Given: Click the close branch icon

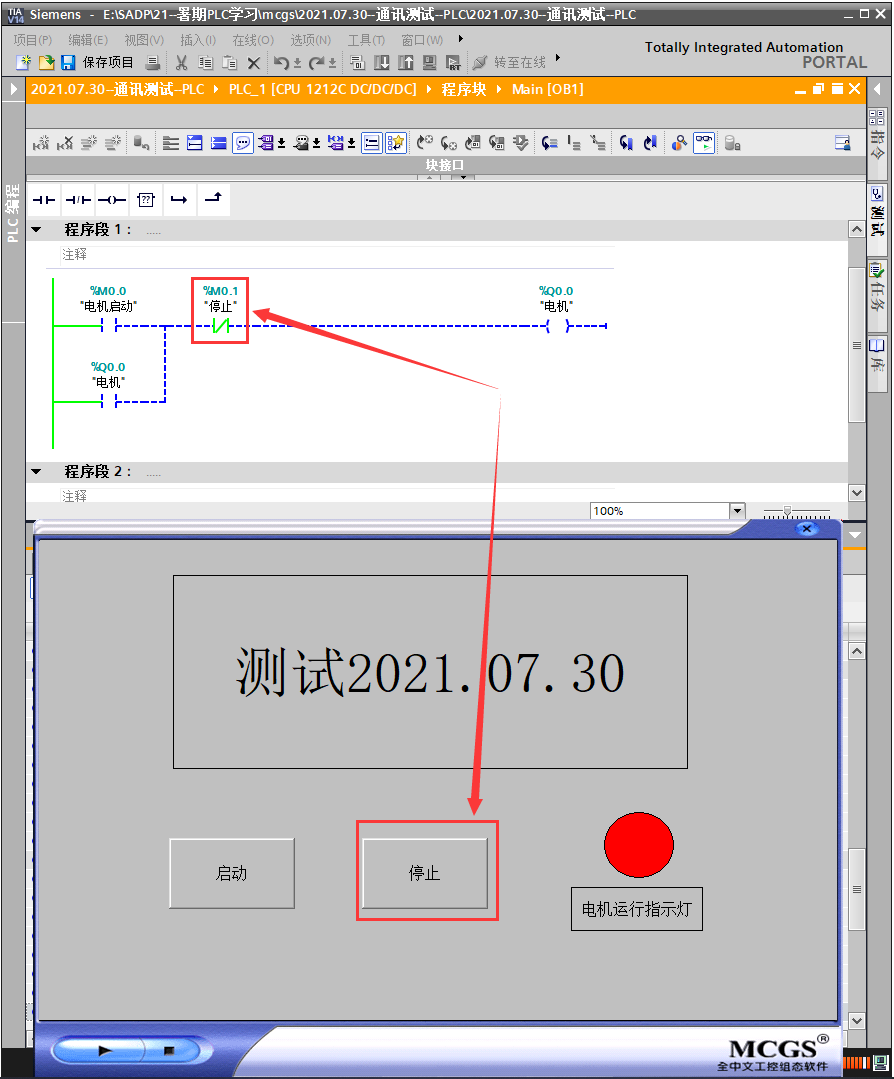Looking at the screenshot, I should [x=213, y=200].
